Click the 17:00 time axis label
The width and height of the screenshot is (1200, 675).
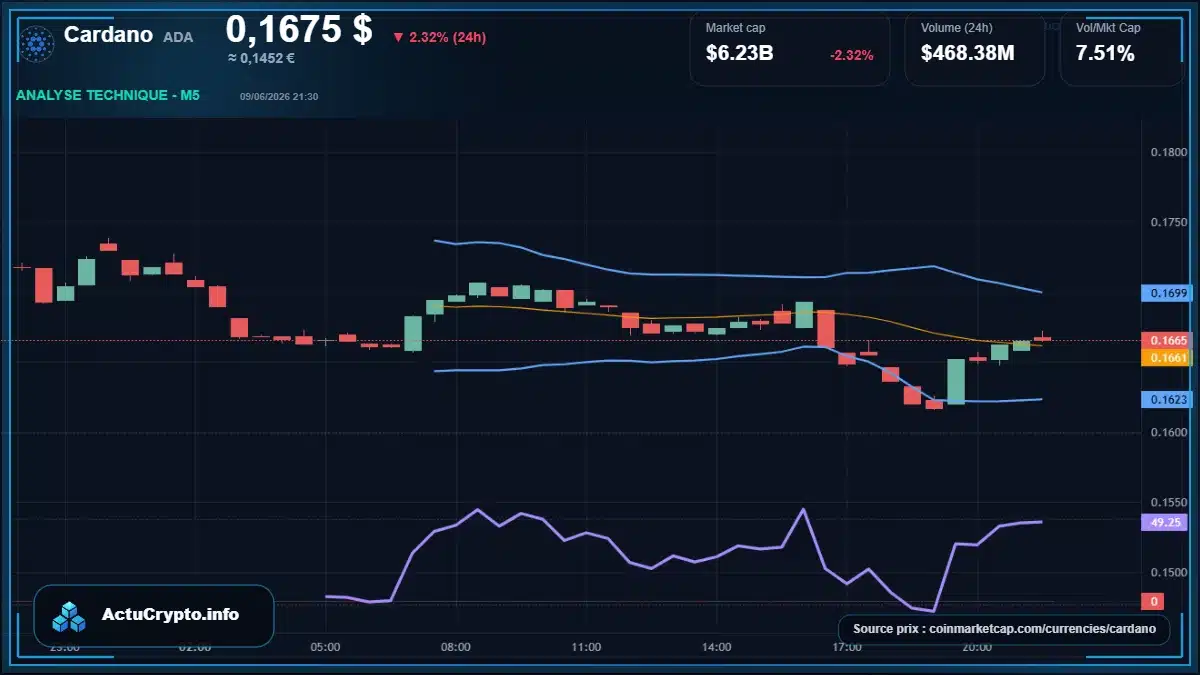[846, 647]
